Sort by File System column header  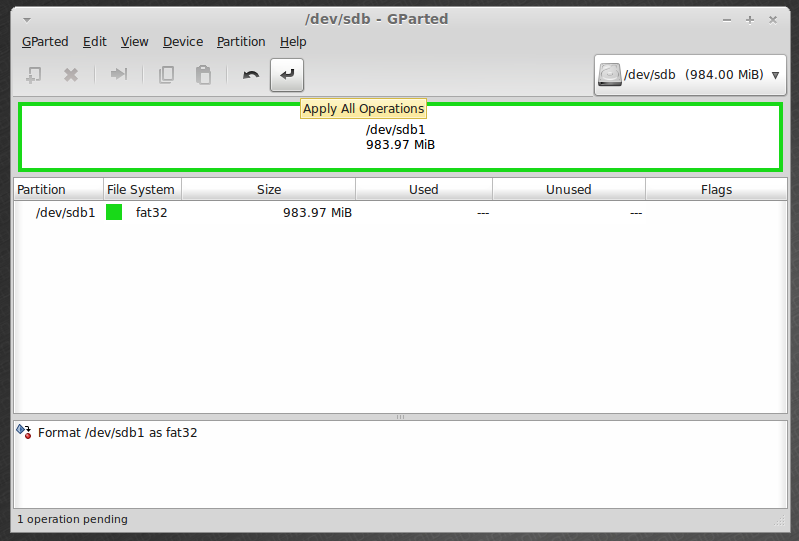pos(143,190)
